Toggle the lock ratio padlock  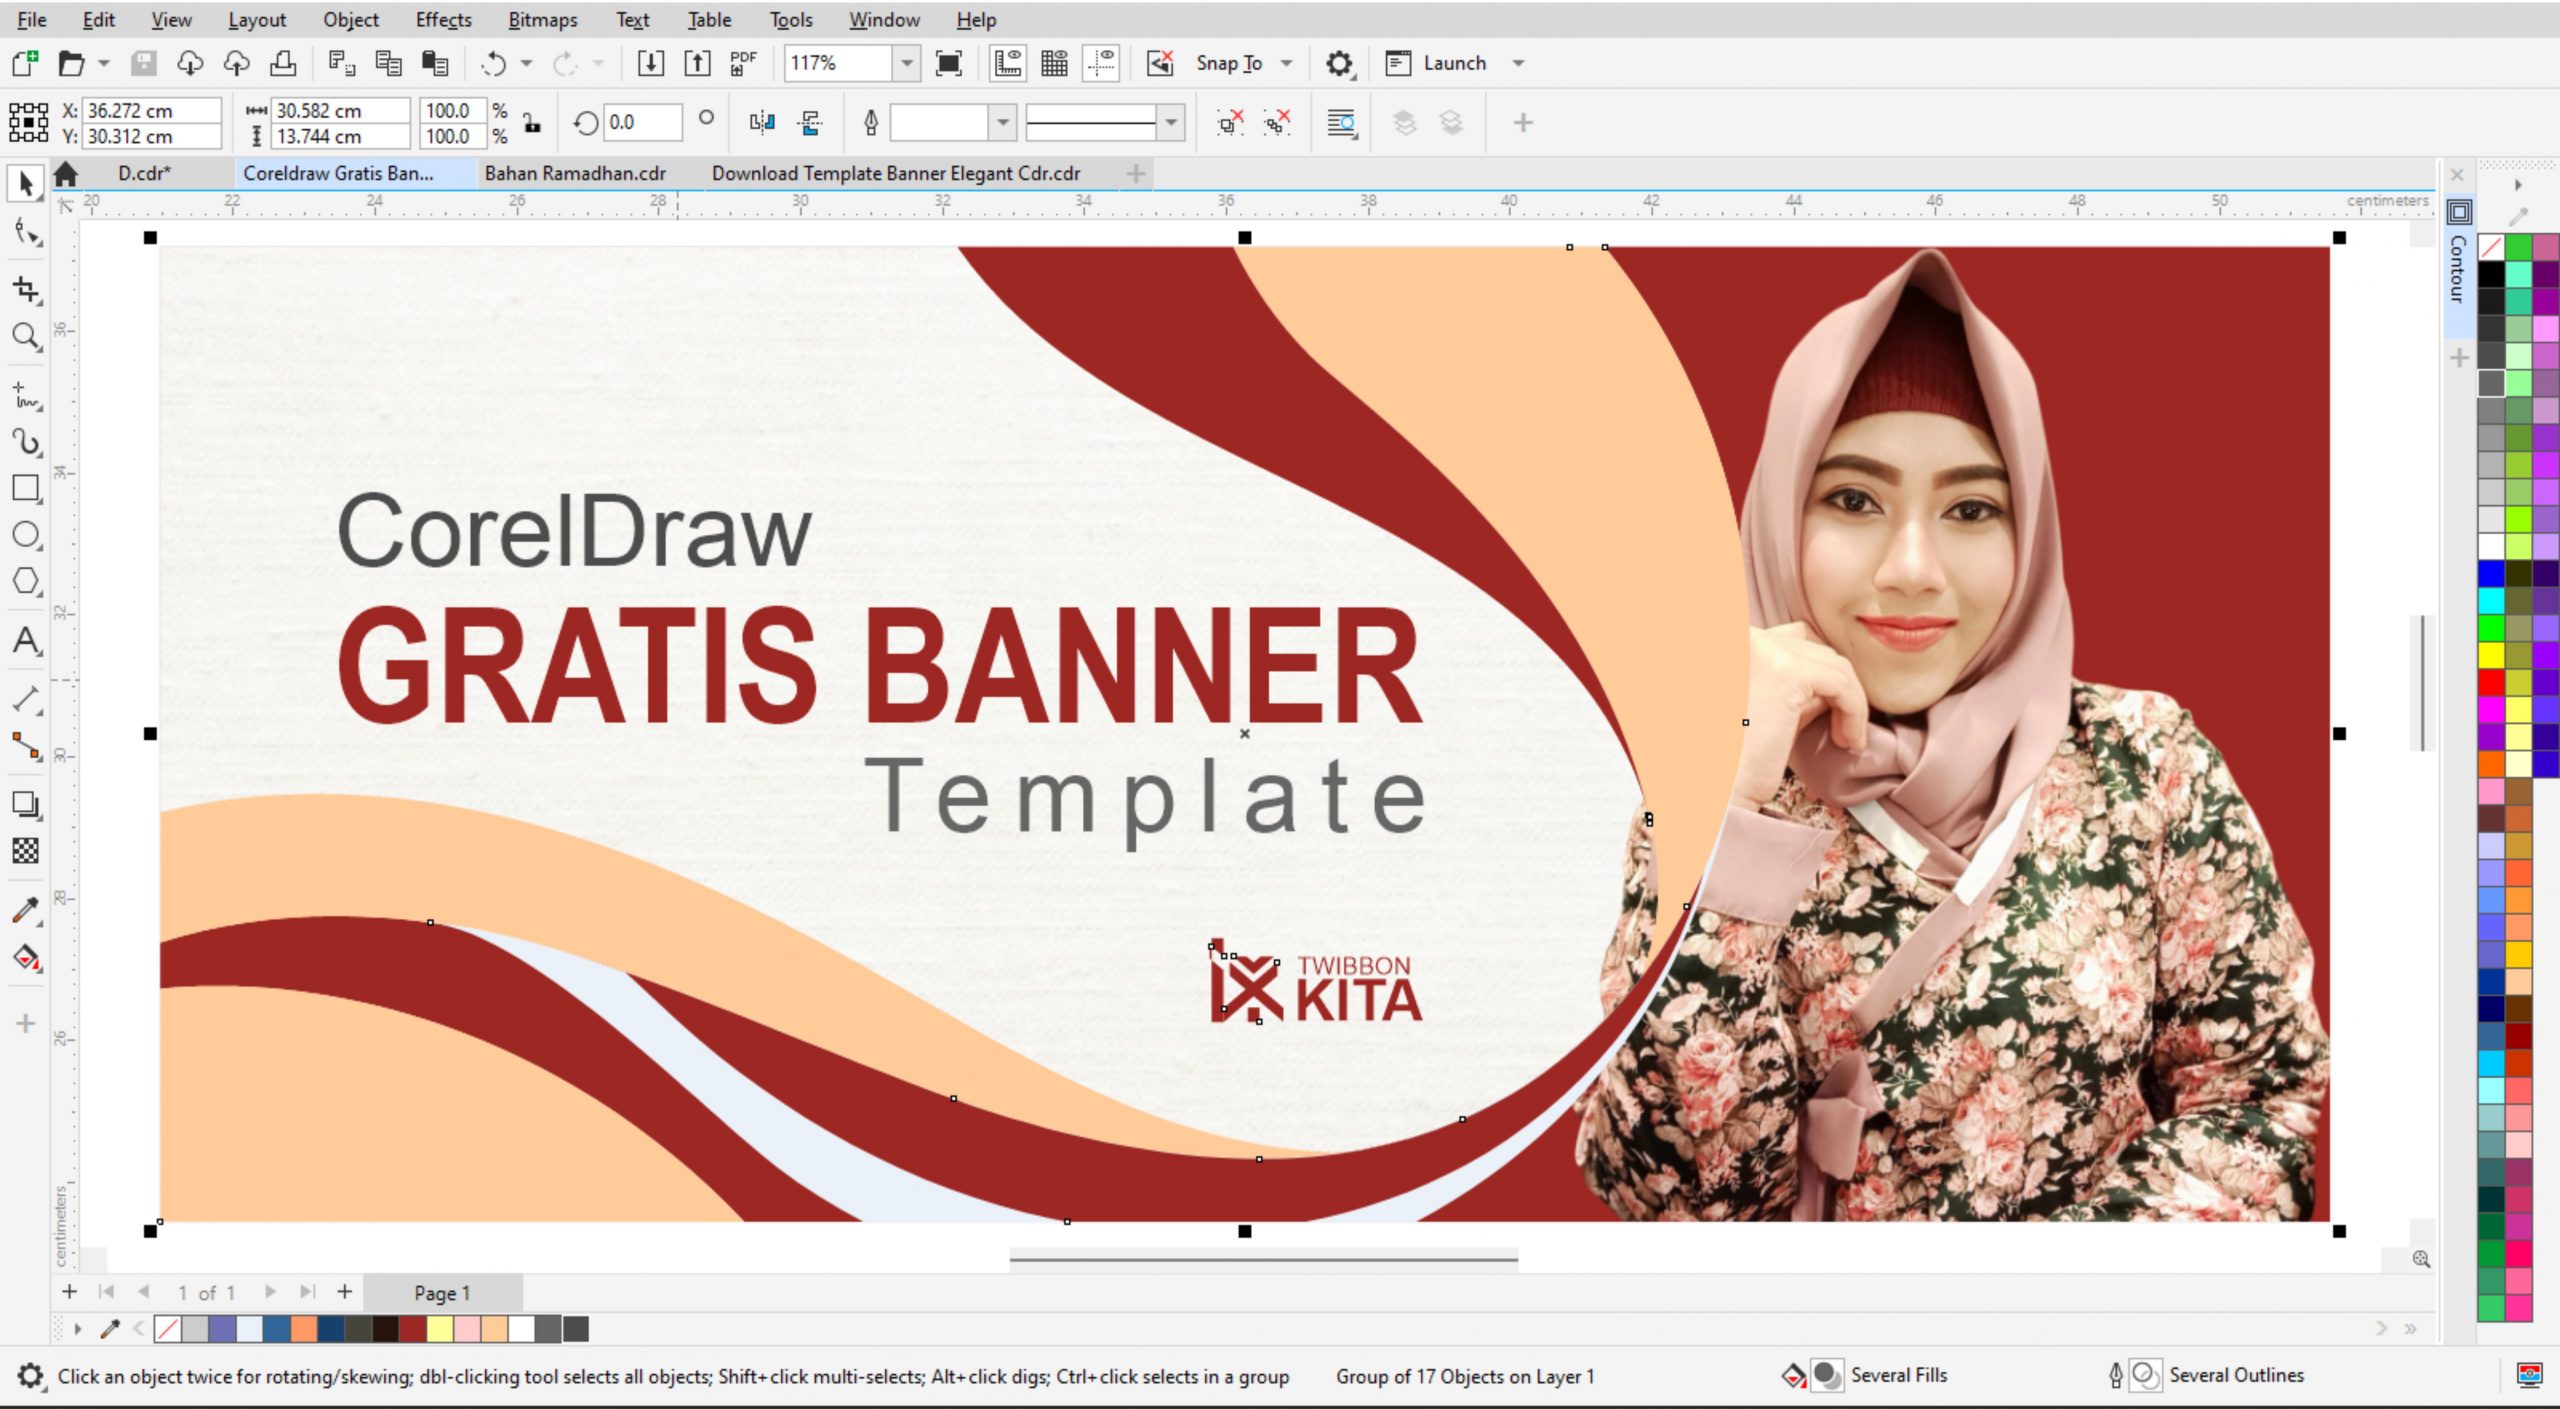click(532, 123)
